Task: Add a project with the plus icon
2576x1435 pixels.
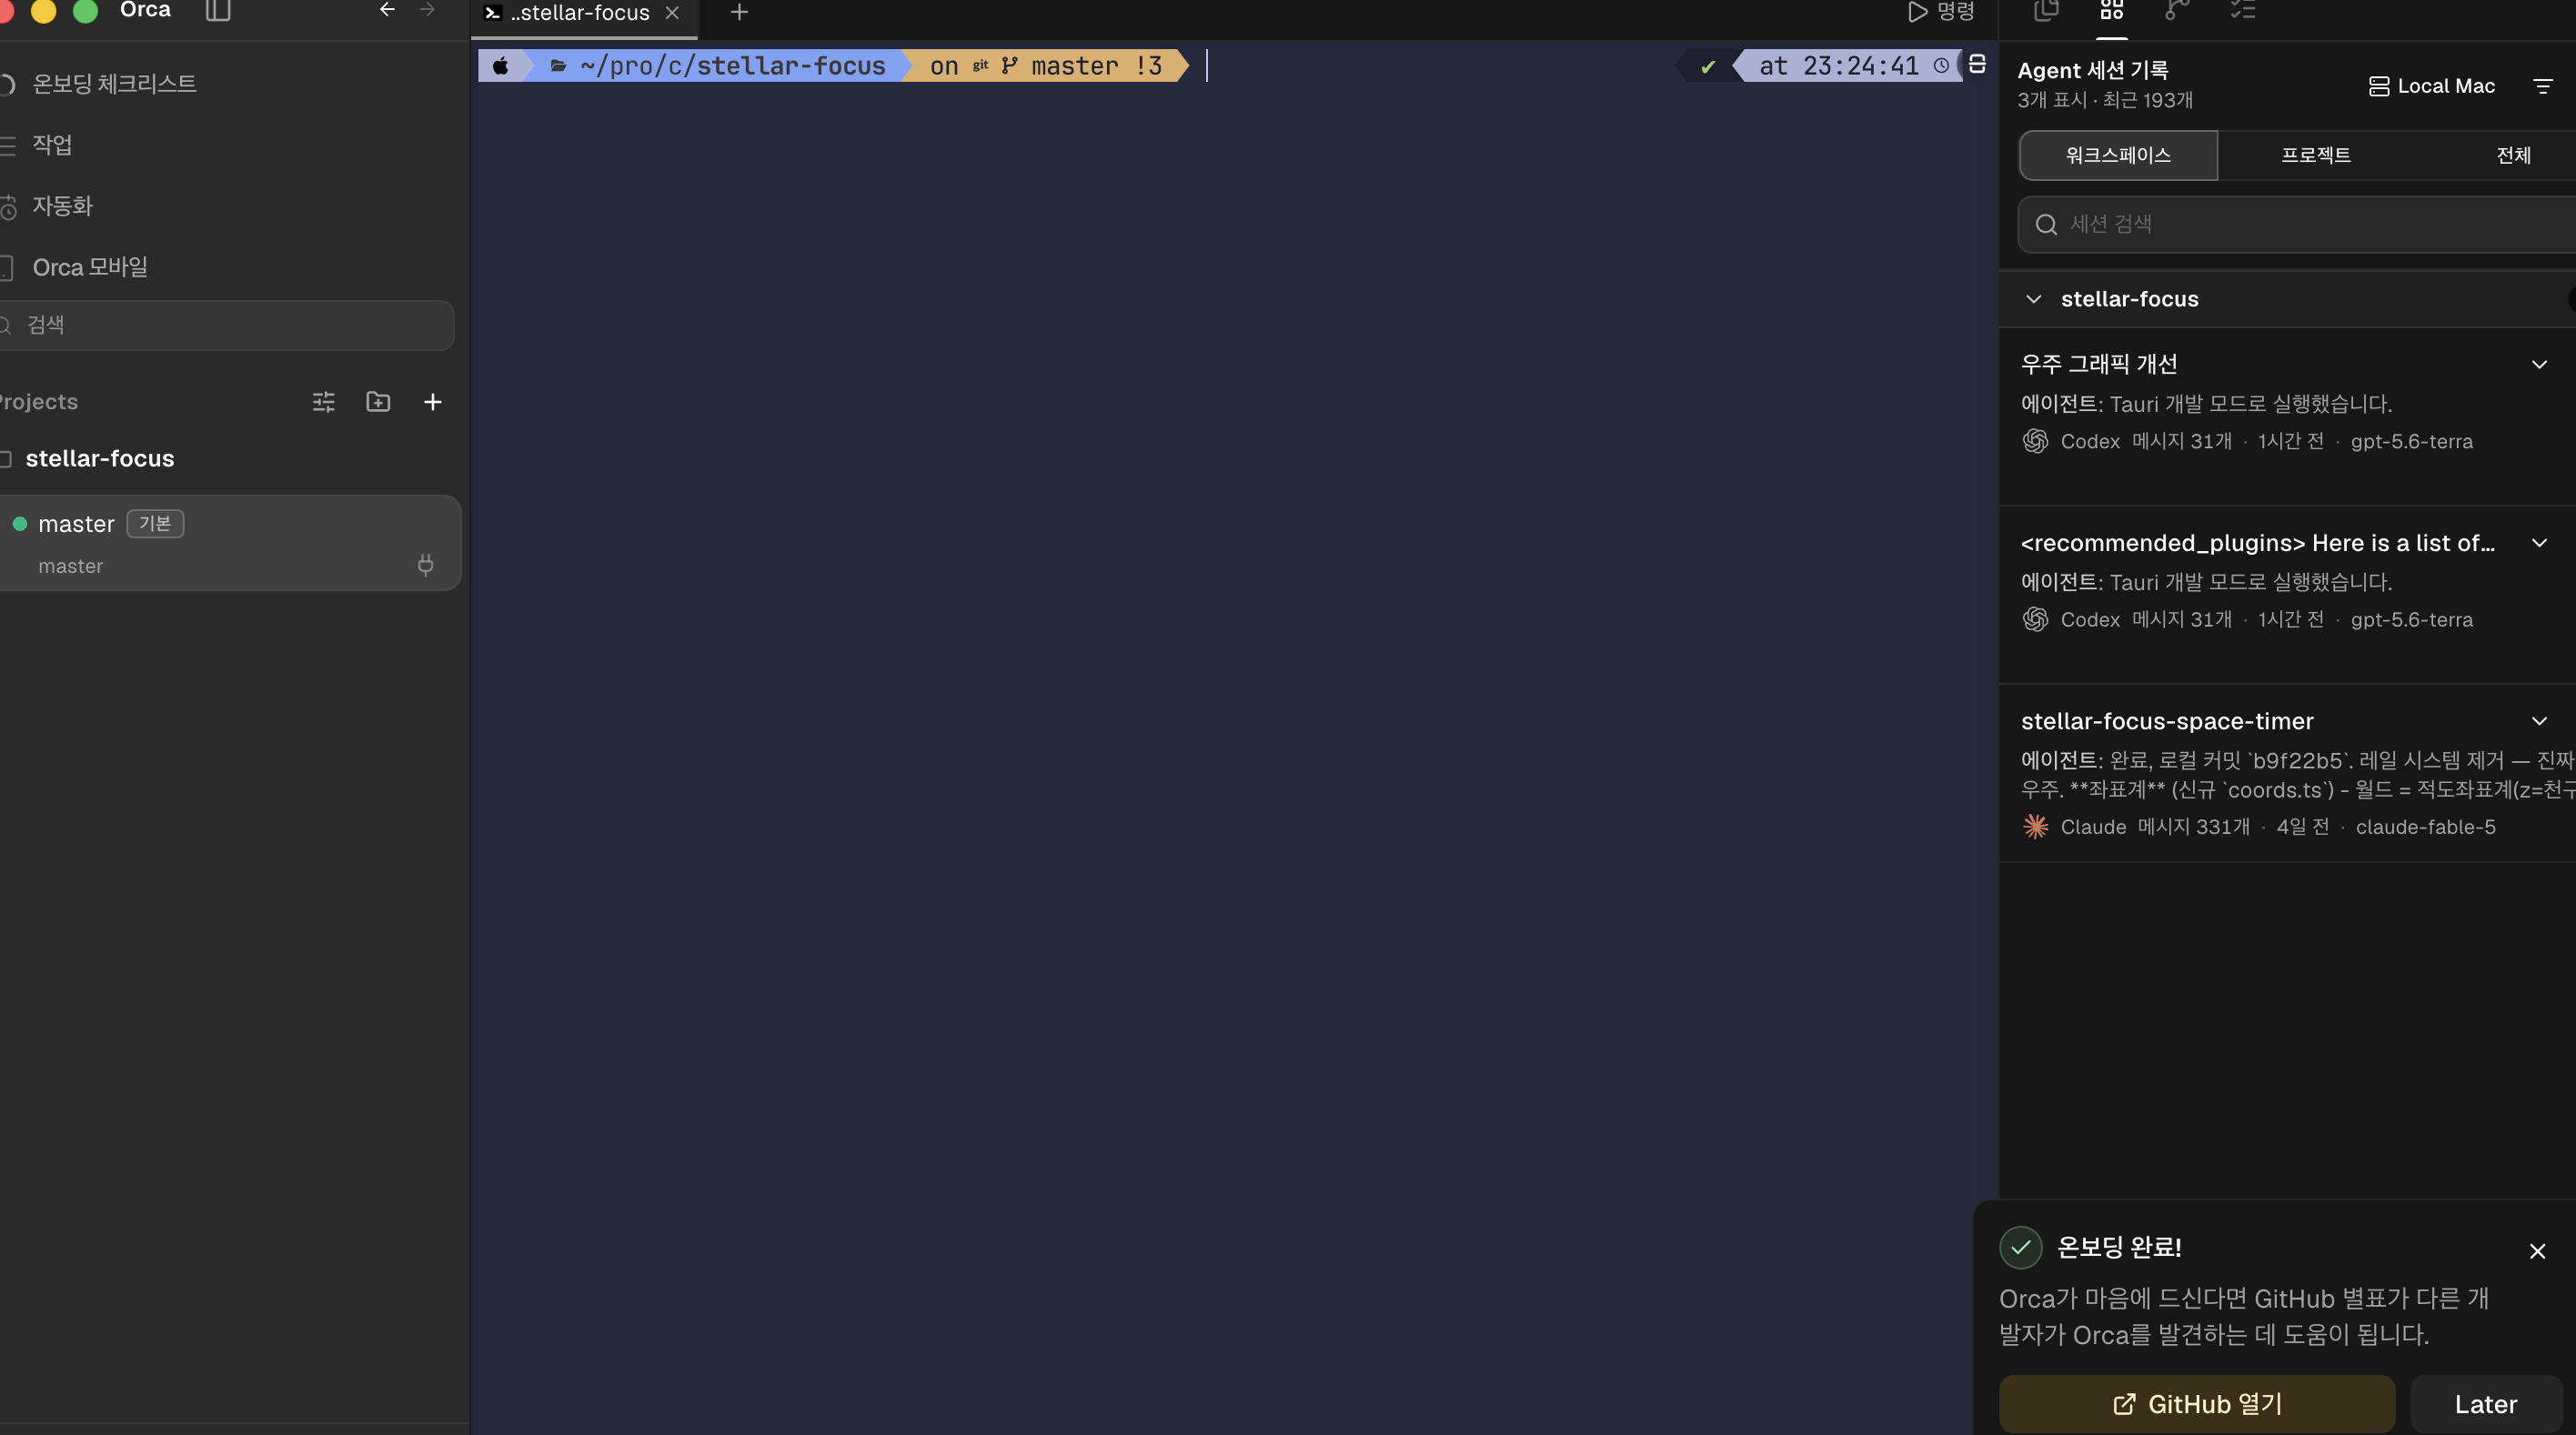Action: coord(432,402)
